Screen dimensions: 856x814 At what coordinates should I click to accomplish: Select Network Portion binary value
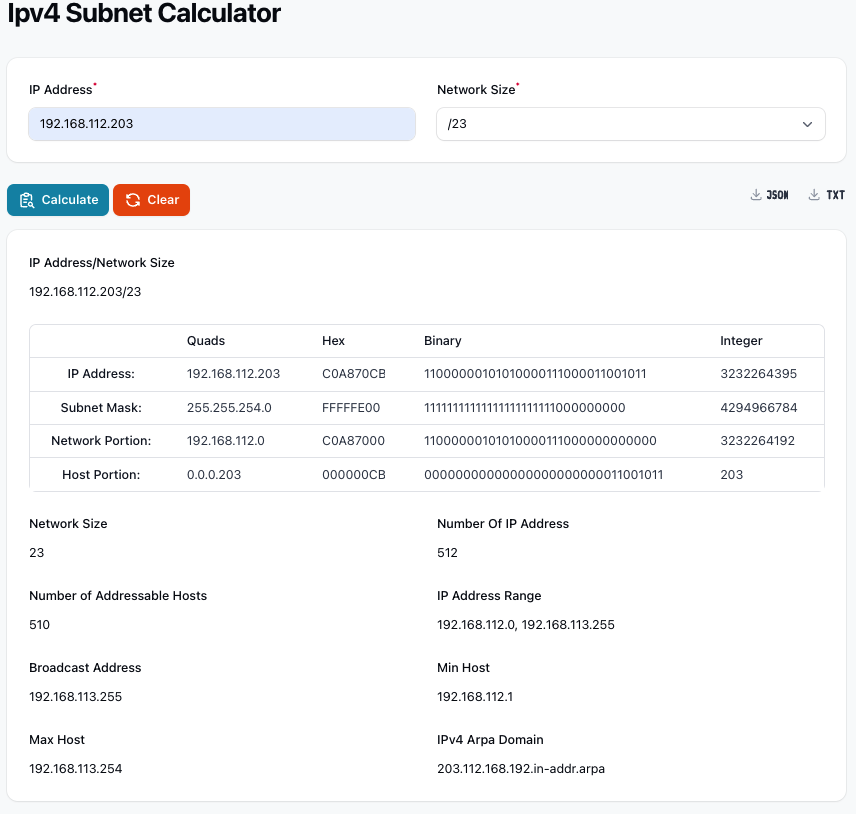point(540,441)
